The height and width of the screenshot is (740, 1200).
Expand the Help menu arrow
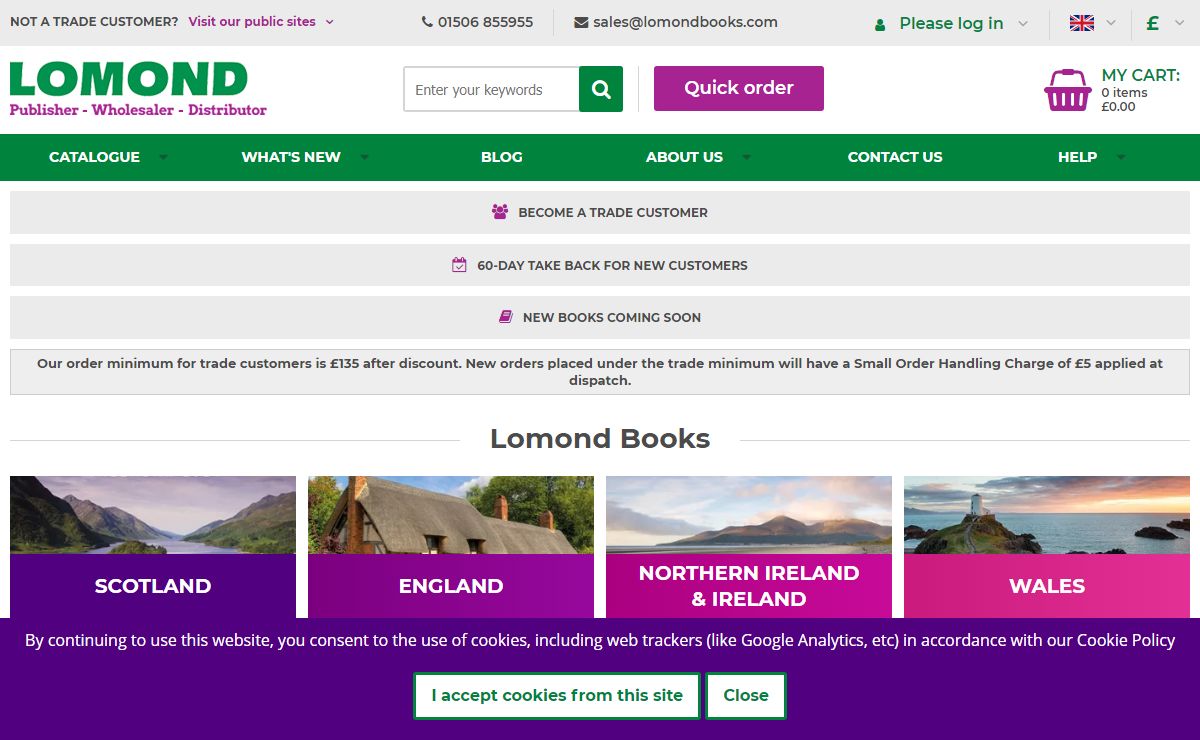tap(1120, 157)
